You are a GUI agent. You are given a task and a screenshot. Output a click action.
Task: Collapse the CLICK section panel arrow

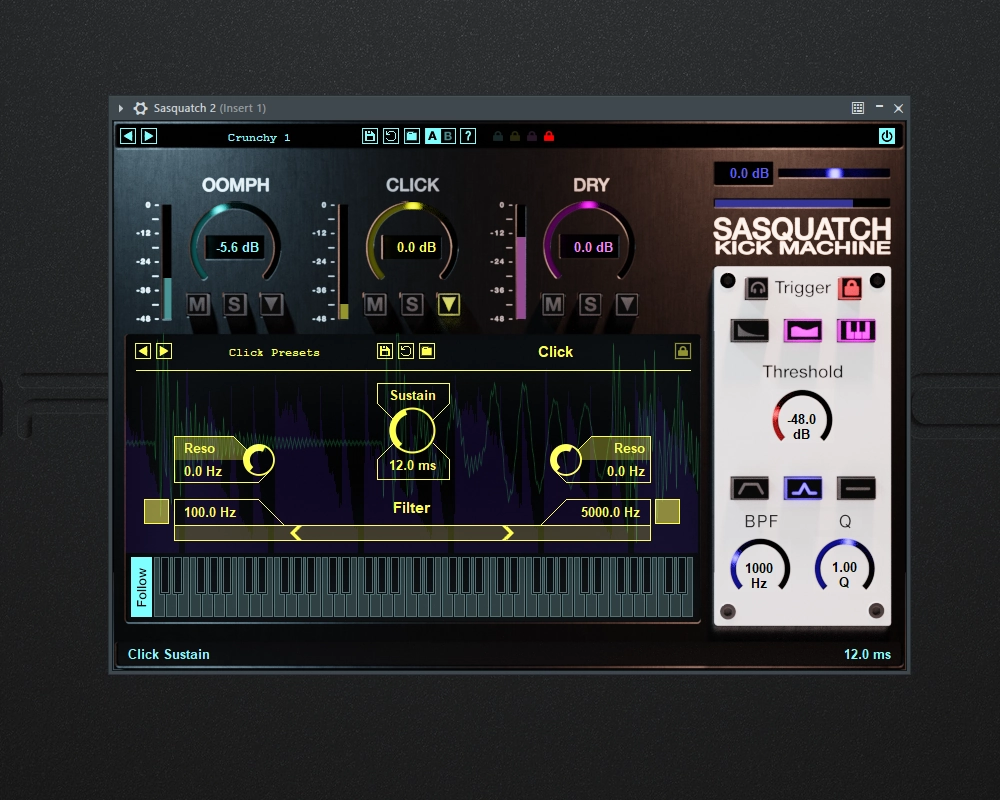448,304
